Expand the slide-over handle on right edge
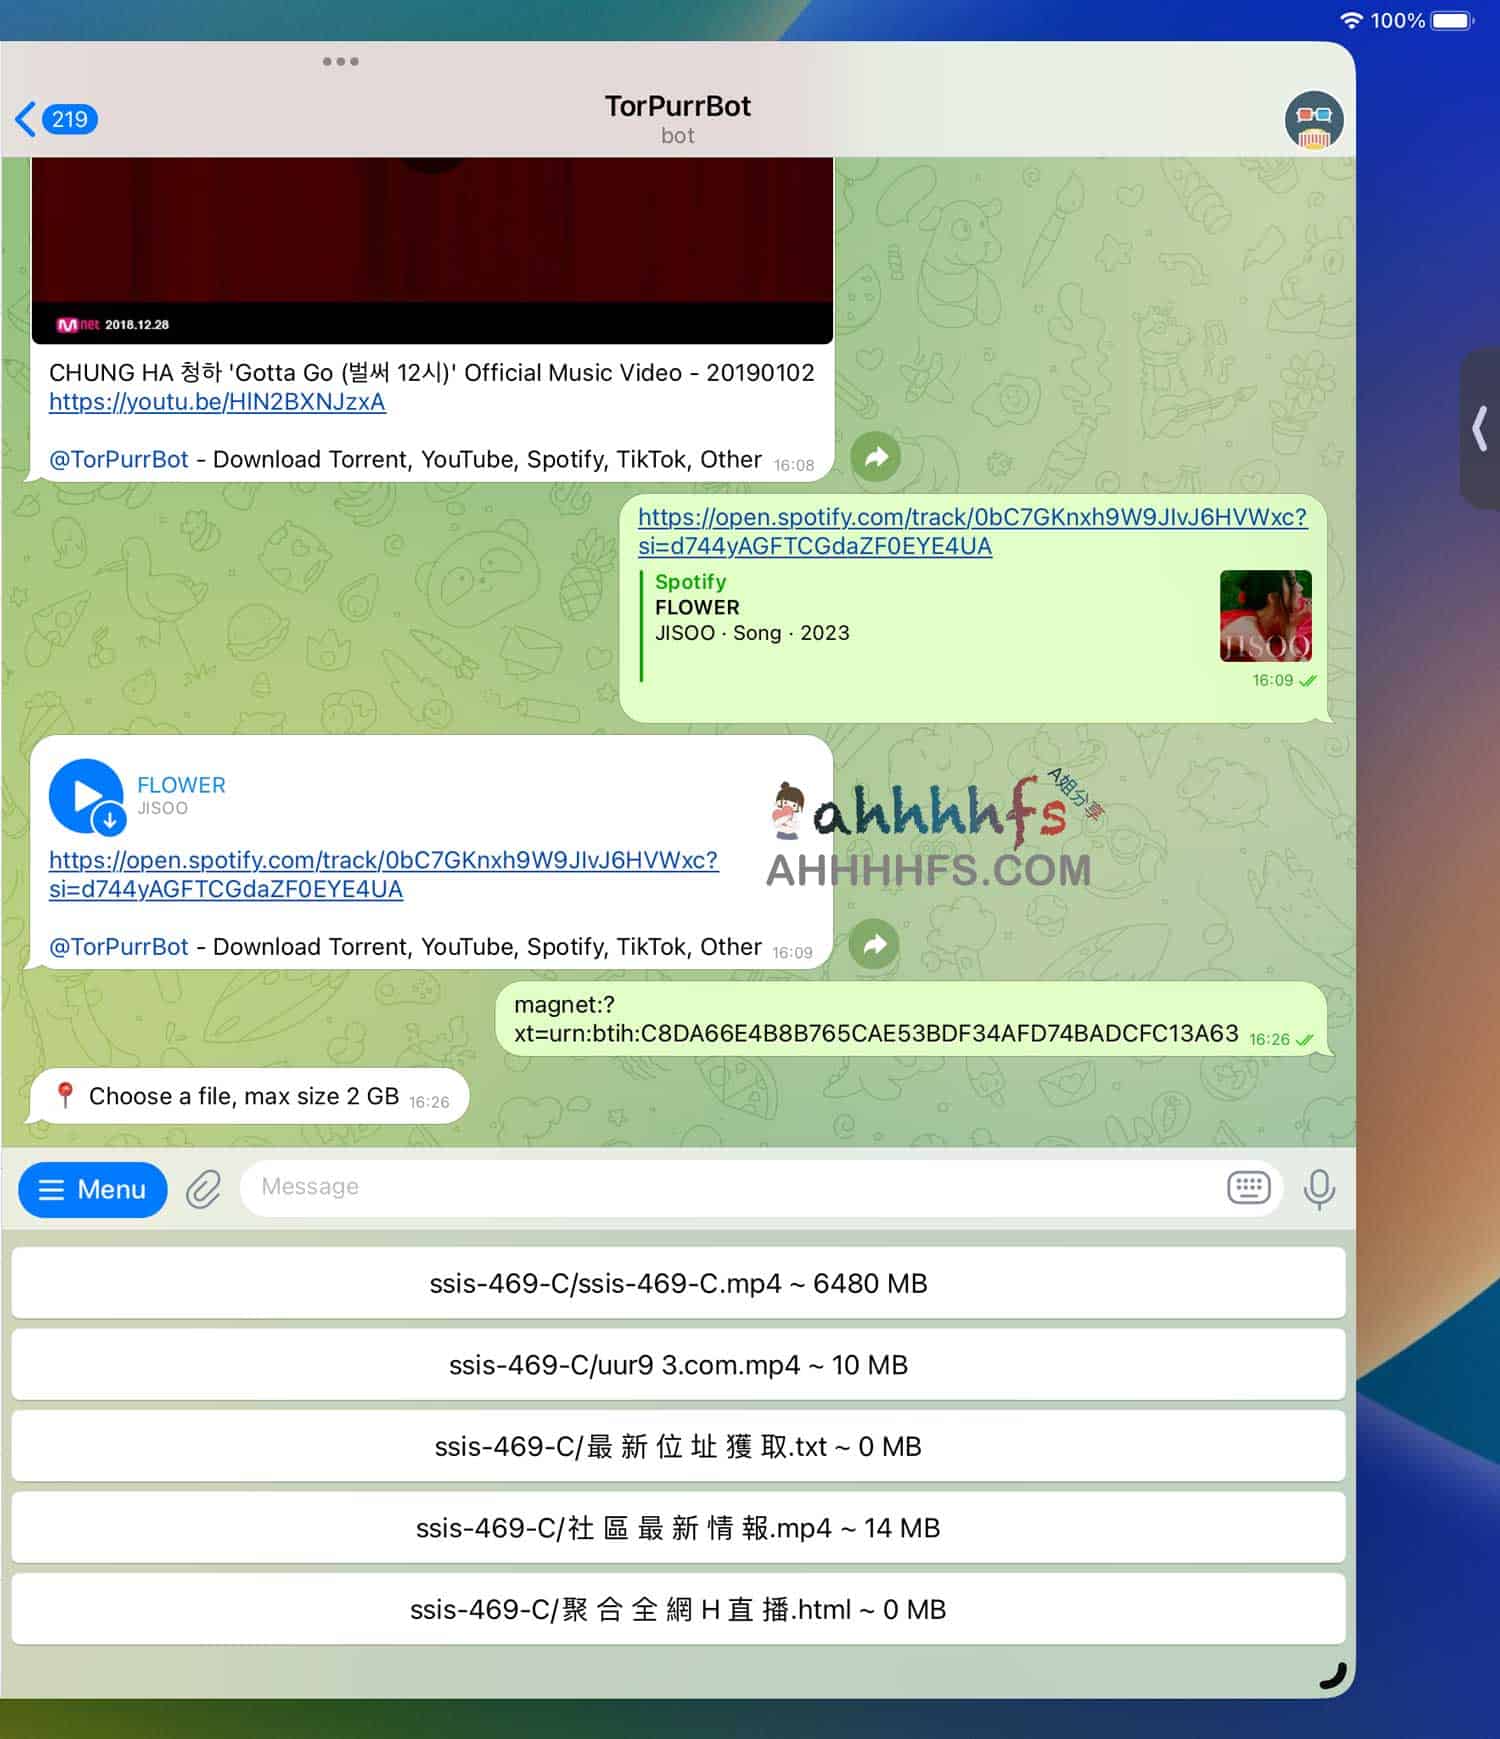The height and width of the screenshot is (1739, 1500). pos(1481,428)
